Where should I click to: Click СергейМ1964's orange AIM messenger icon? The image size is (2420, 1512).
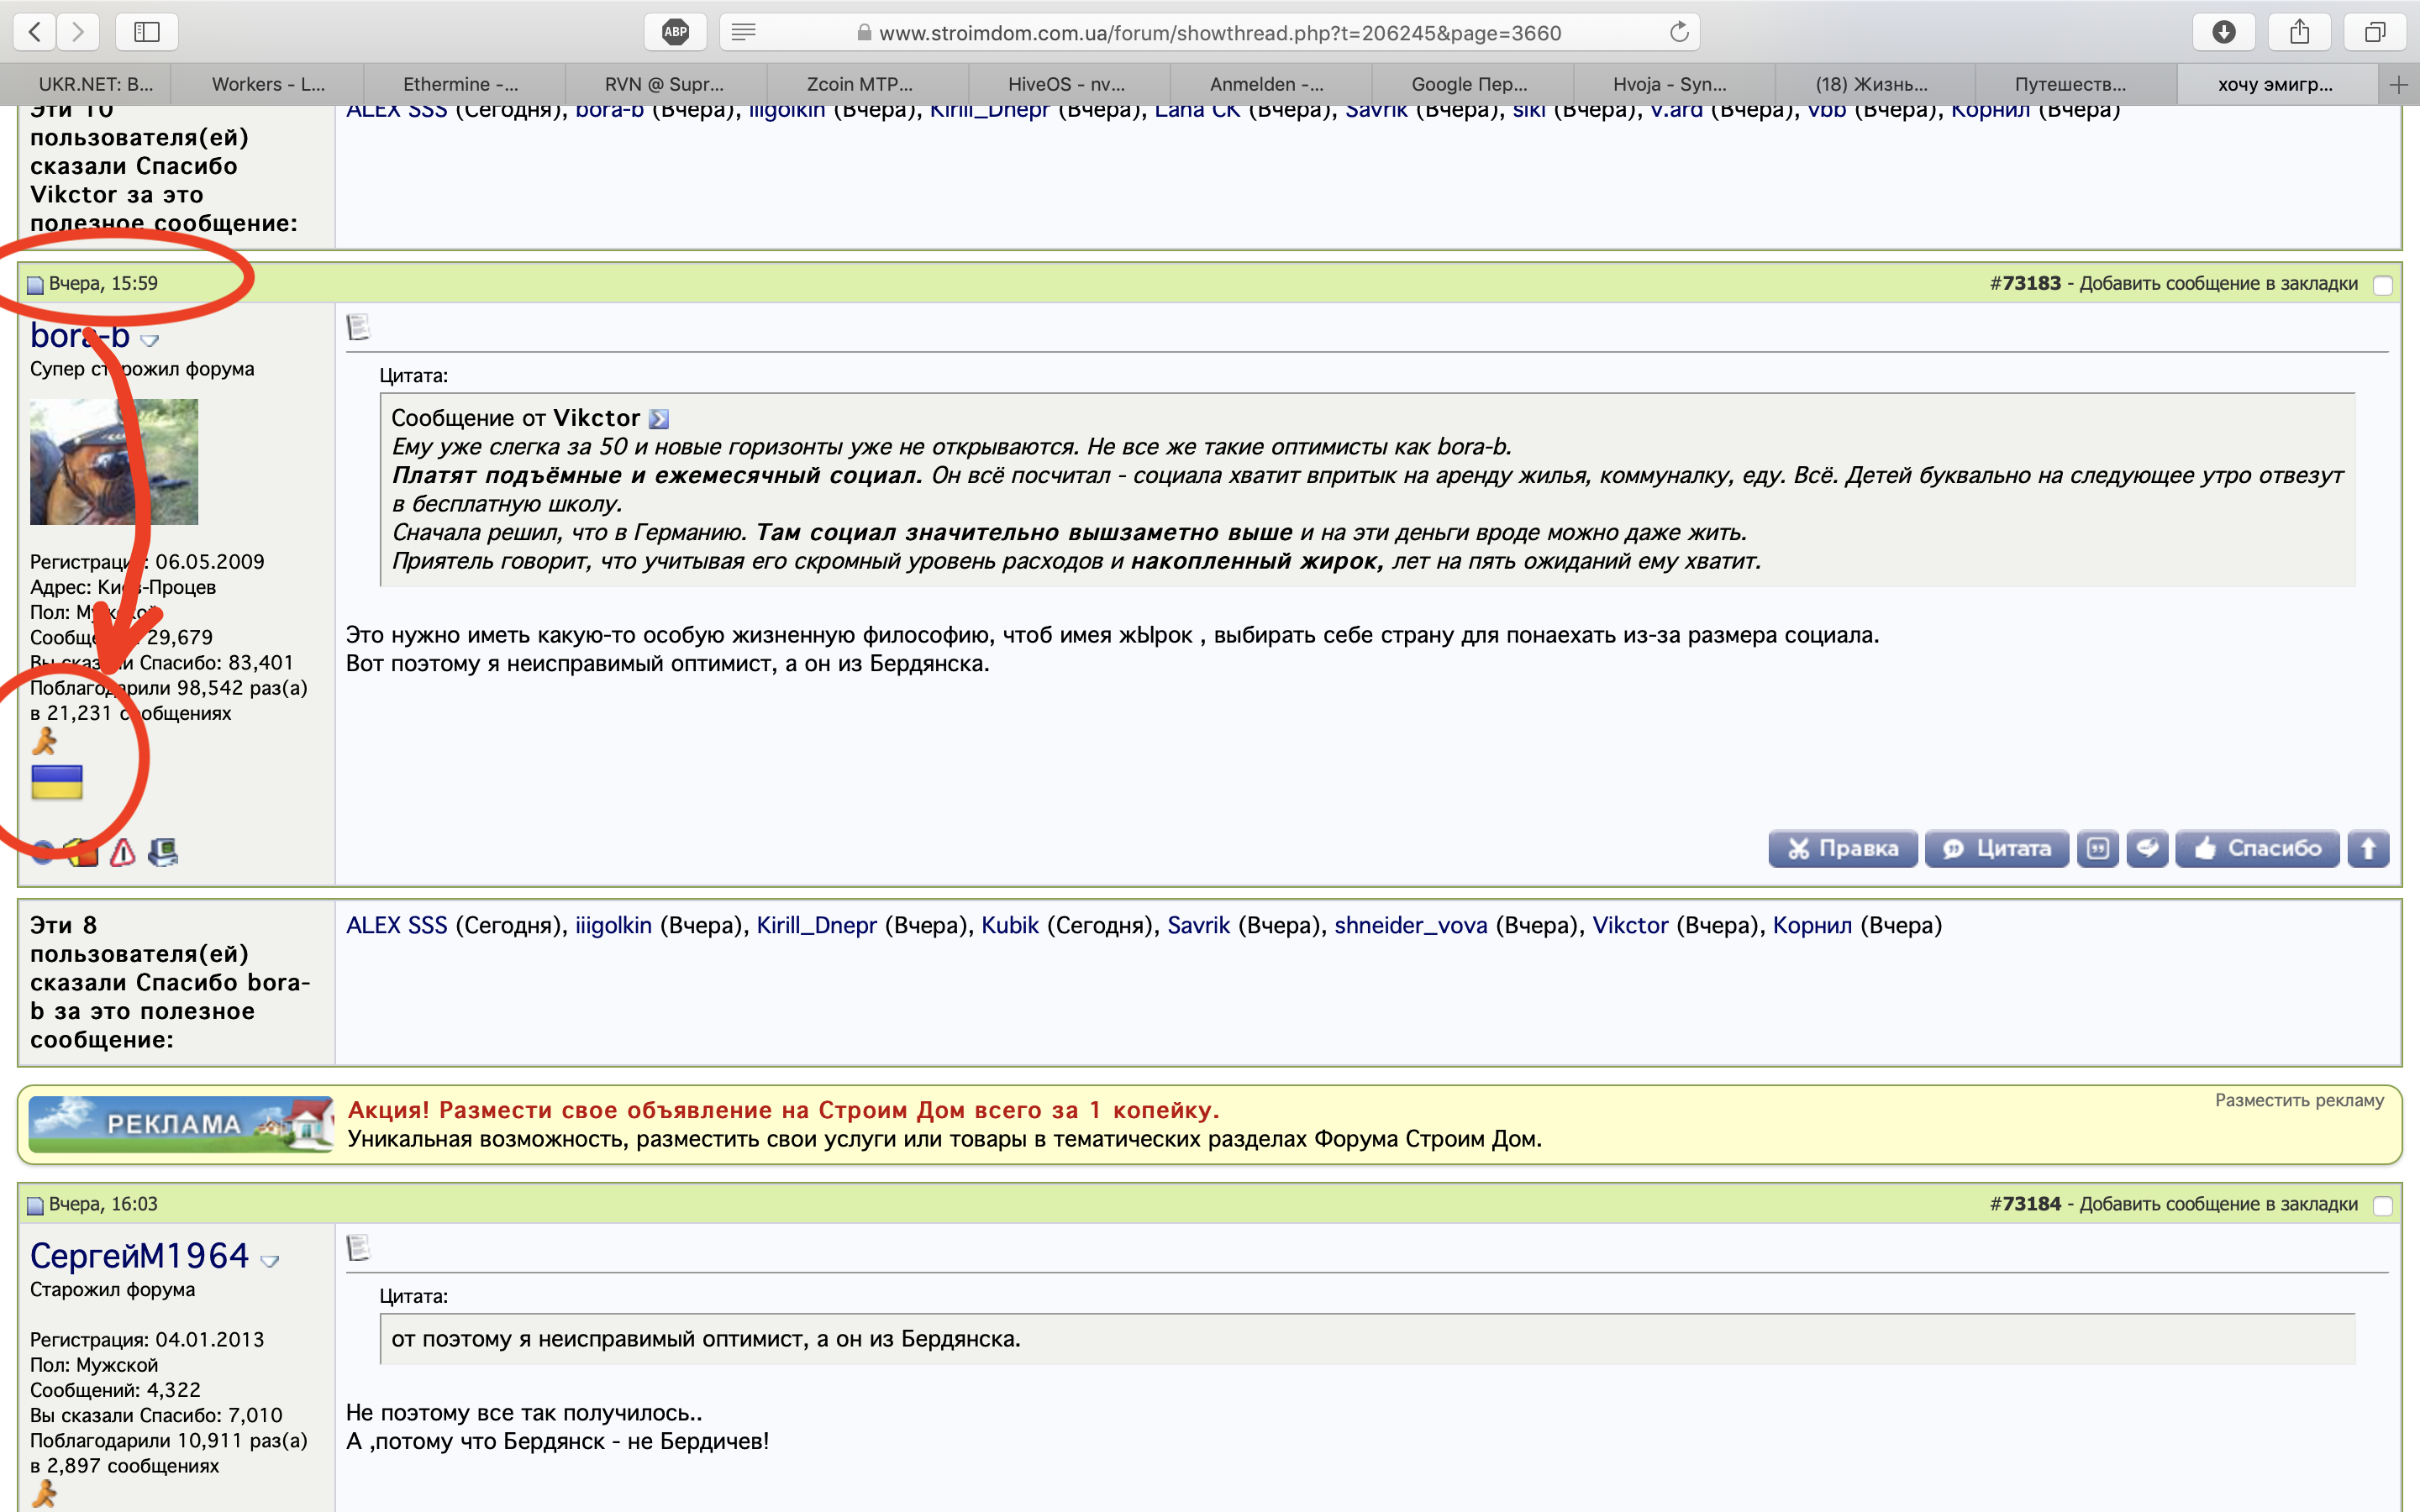point(45,1494)
